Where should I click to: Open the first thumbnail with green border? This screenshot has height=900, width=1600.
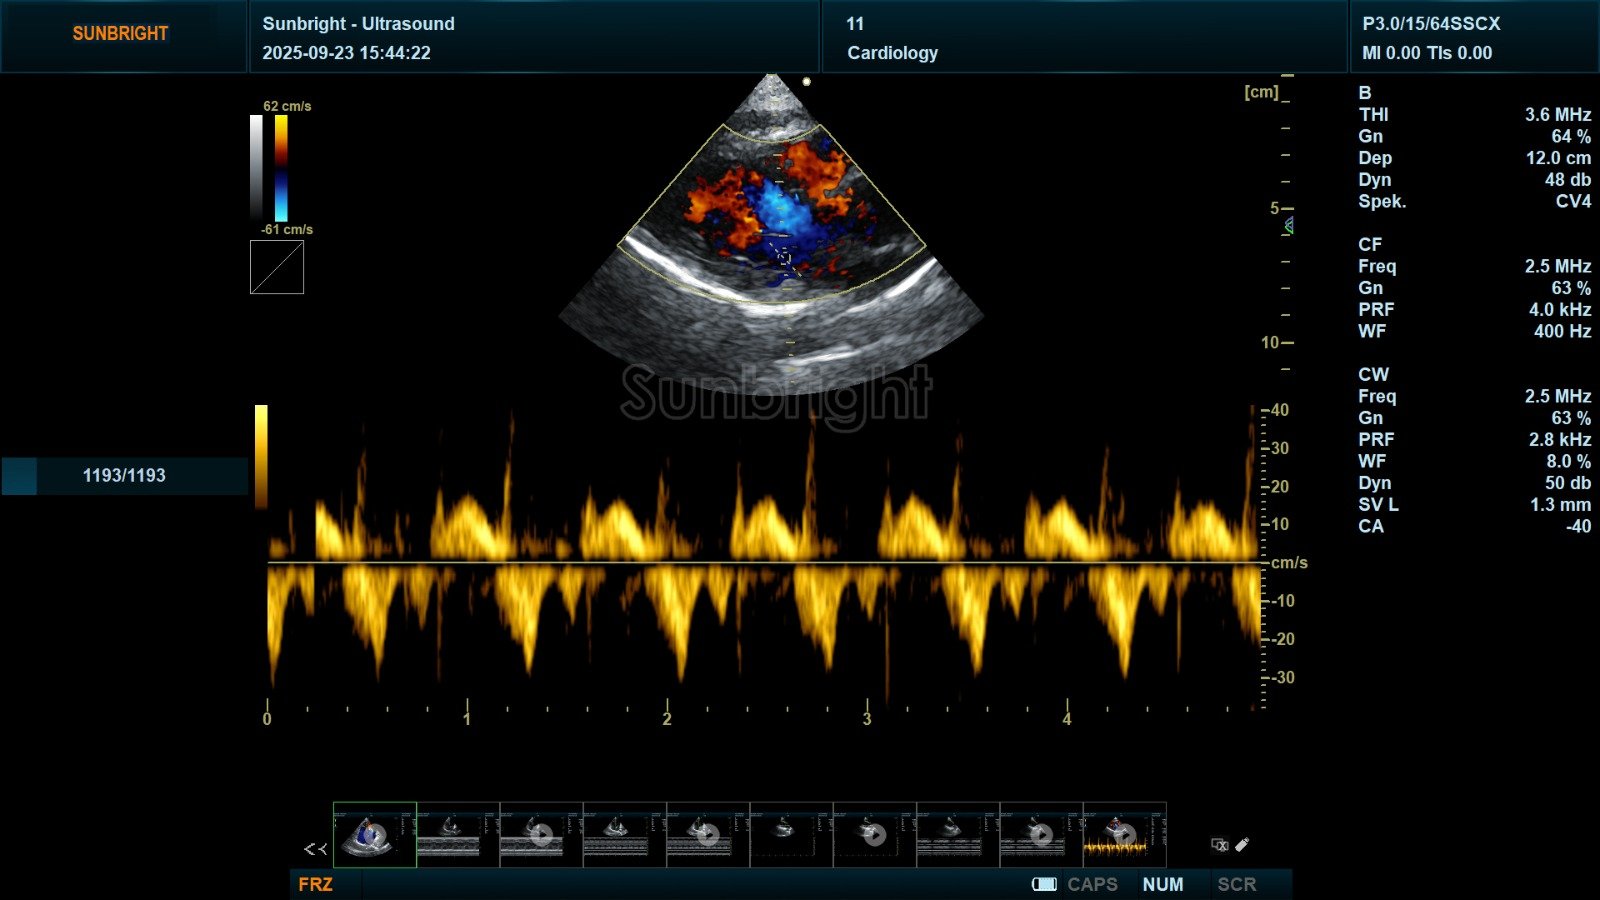pyautogui.click(x=375, y=835)
